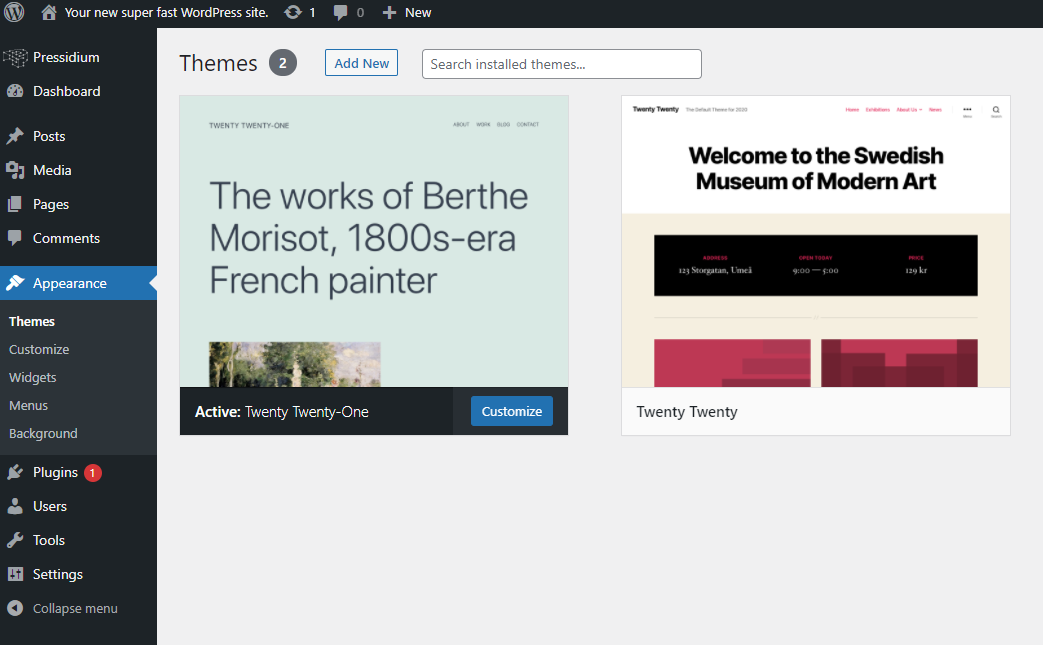Open Plugins in sidebar

click(56, 472)
